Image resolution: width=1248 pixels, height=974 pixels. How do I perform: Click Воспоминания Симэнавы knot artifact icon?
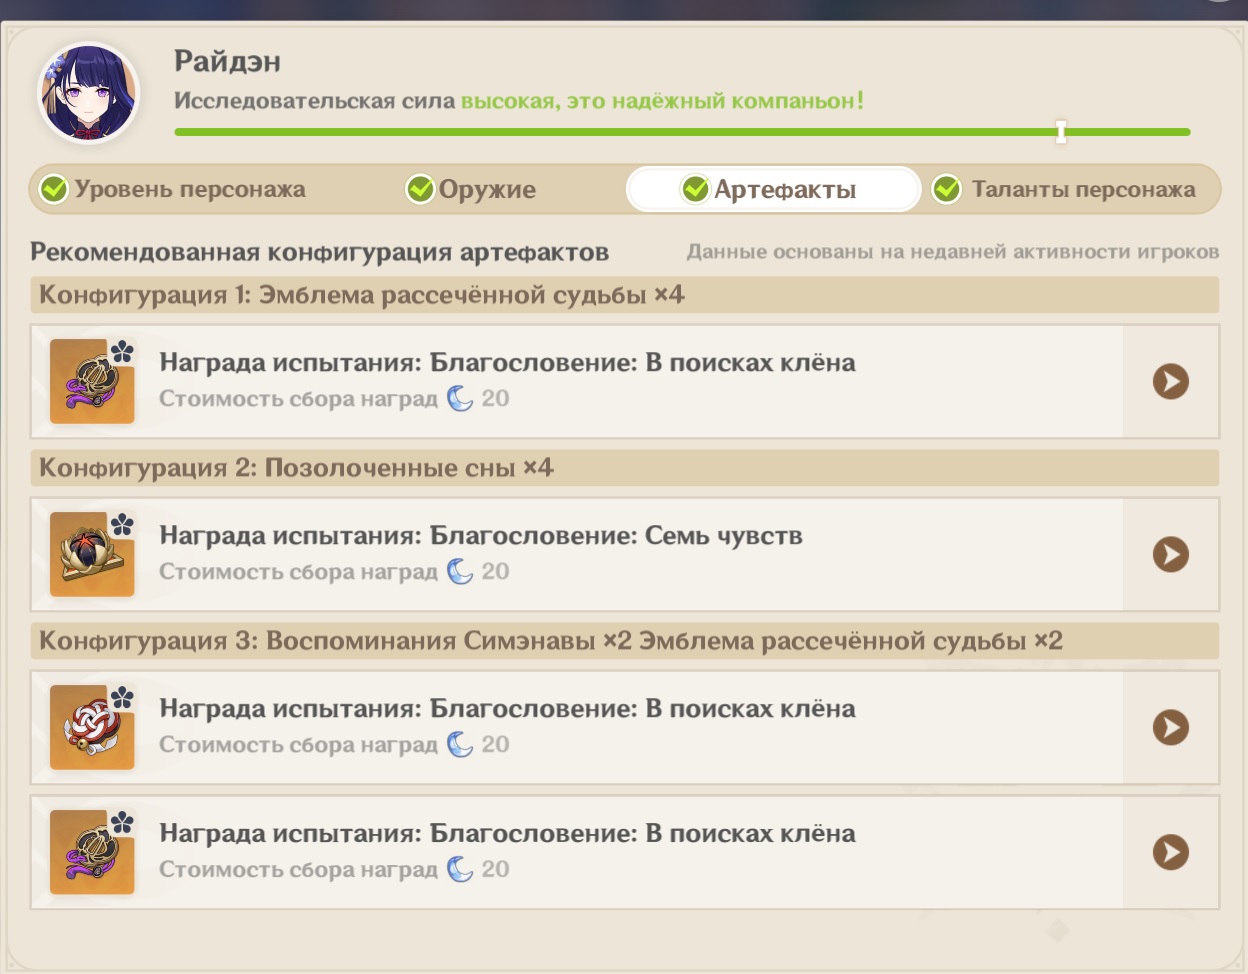(x=92, y=727)
